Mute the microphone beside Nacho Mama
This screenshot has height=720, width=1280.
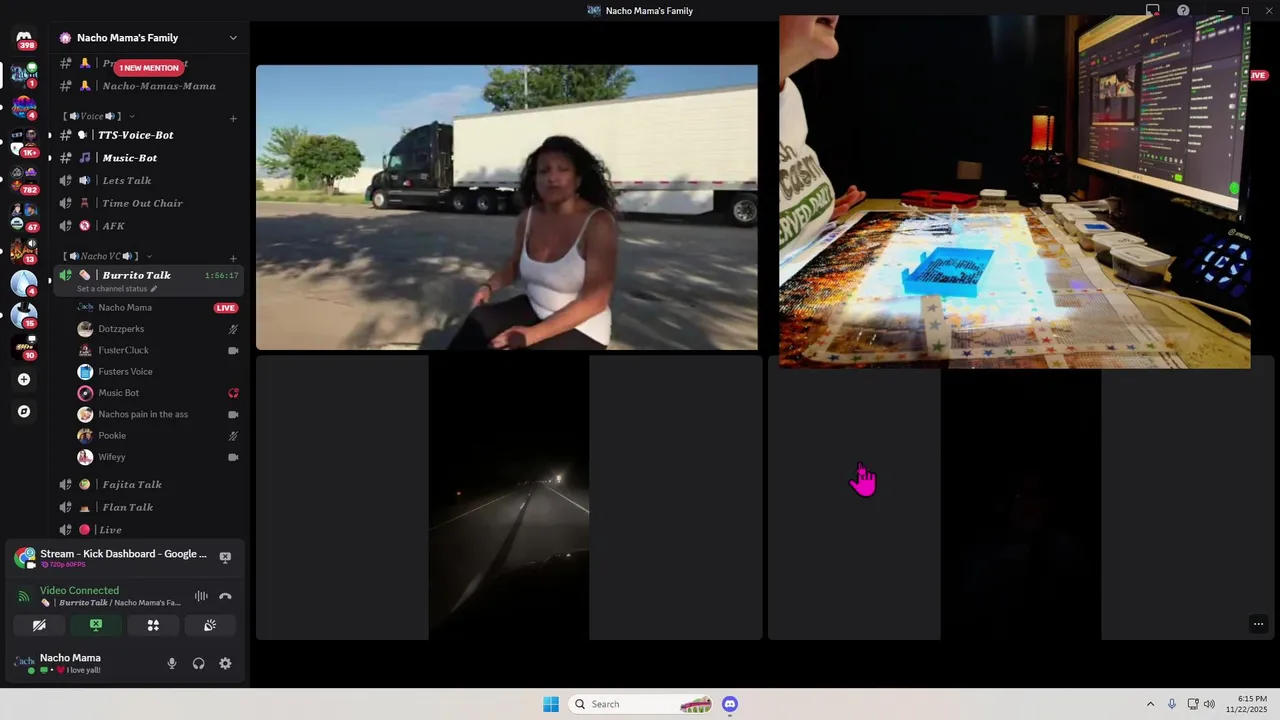[172, 663]
